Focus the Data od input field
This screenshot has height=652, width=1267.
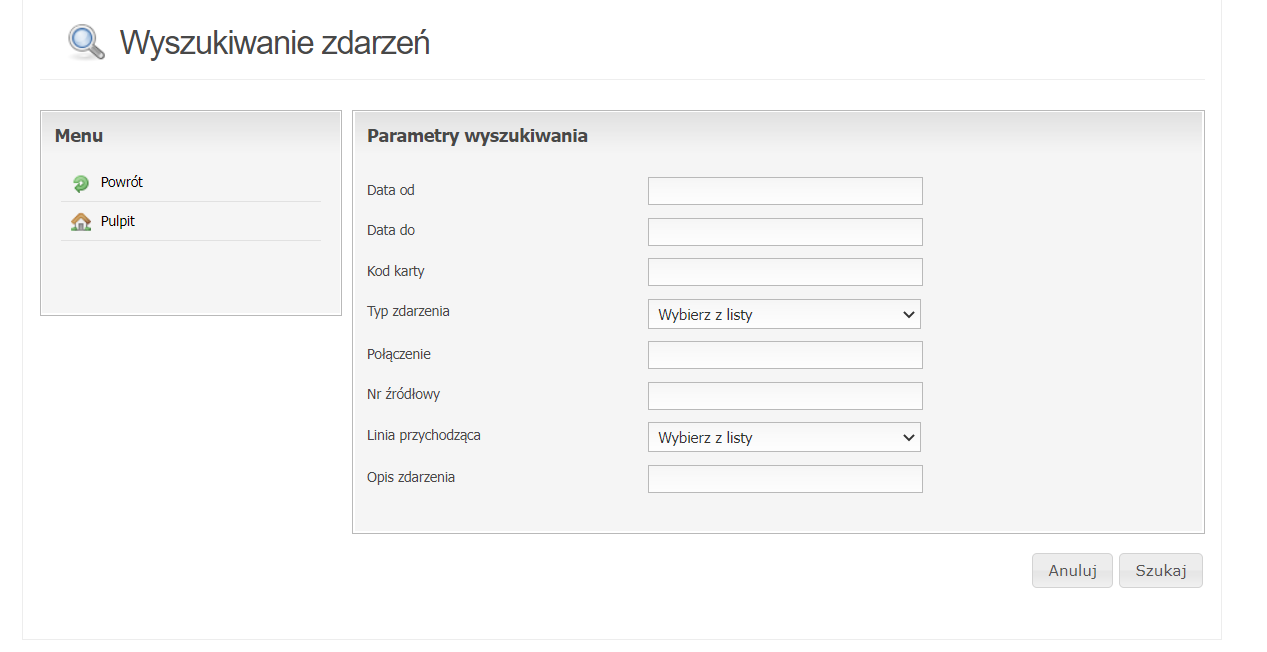click(785, 191)
